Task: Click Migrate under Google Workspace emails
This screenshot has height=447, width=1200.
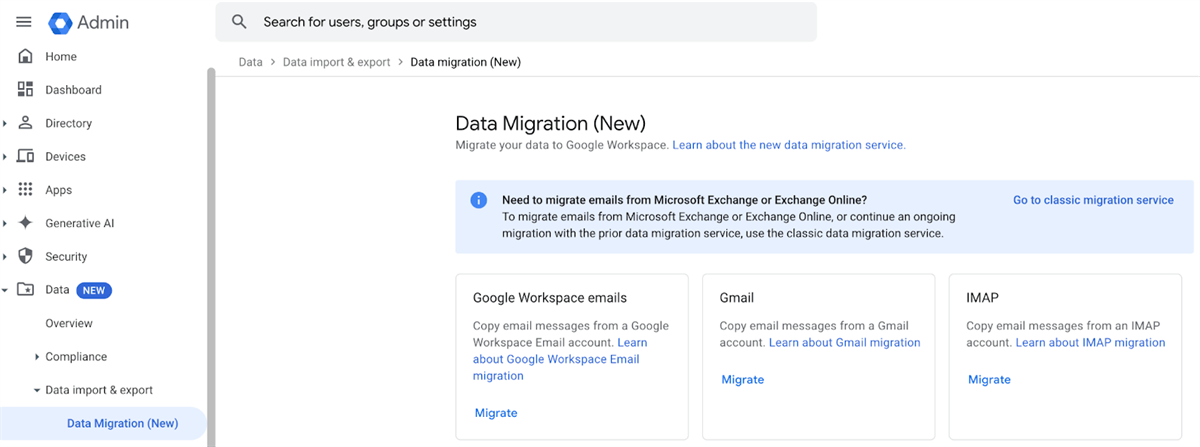Action: [496, 413]
